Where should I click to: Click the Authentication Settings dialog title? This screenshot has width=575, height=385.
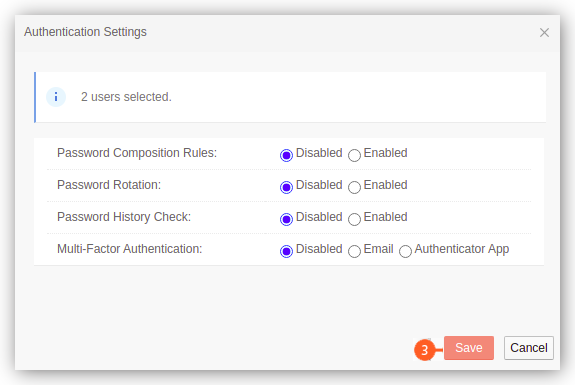tap(85, 32)
